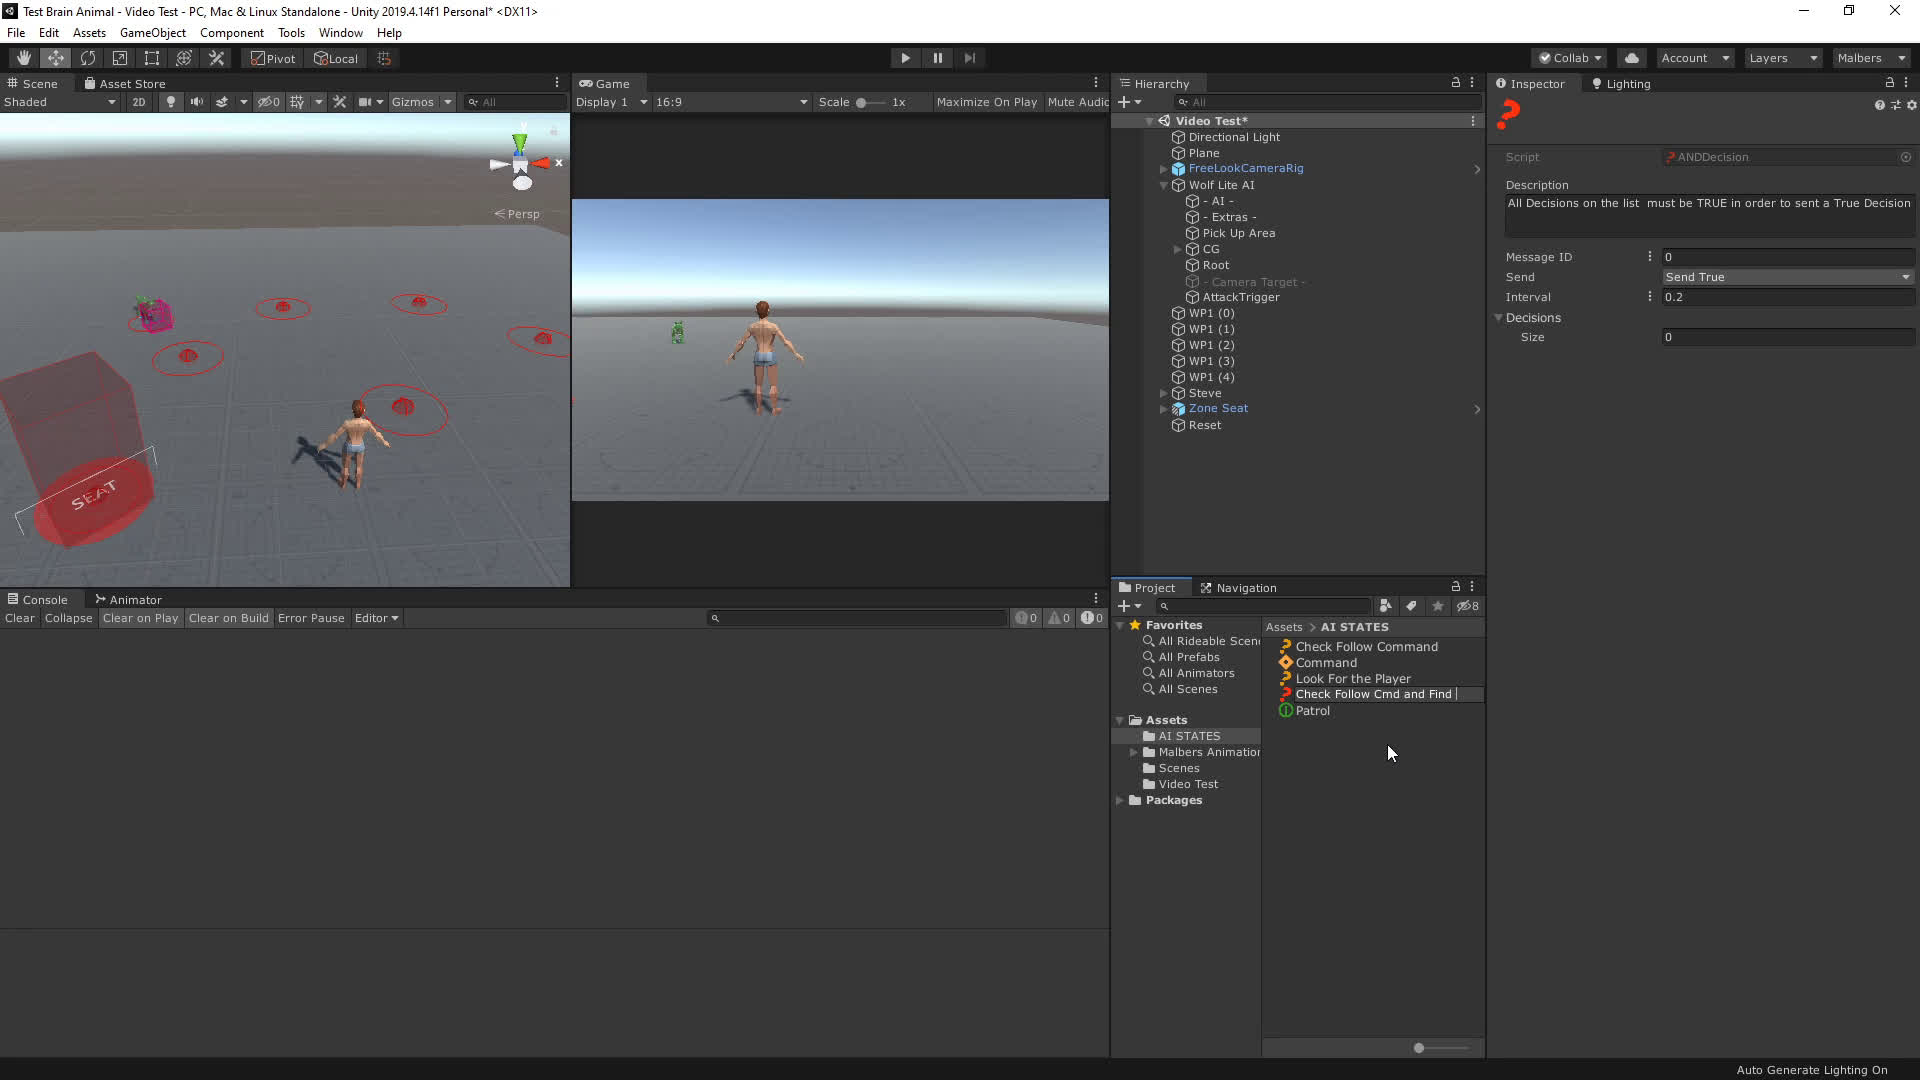This screenshot has height=1080, width=1920.
Task: Toggle audio in the Scene view toolbar
Action: coord(196,101)
